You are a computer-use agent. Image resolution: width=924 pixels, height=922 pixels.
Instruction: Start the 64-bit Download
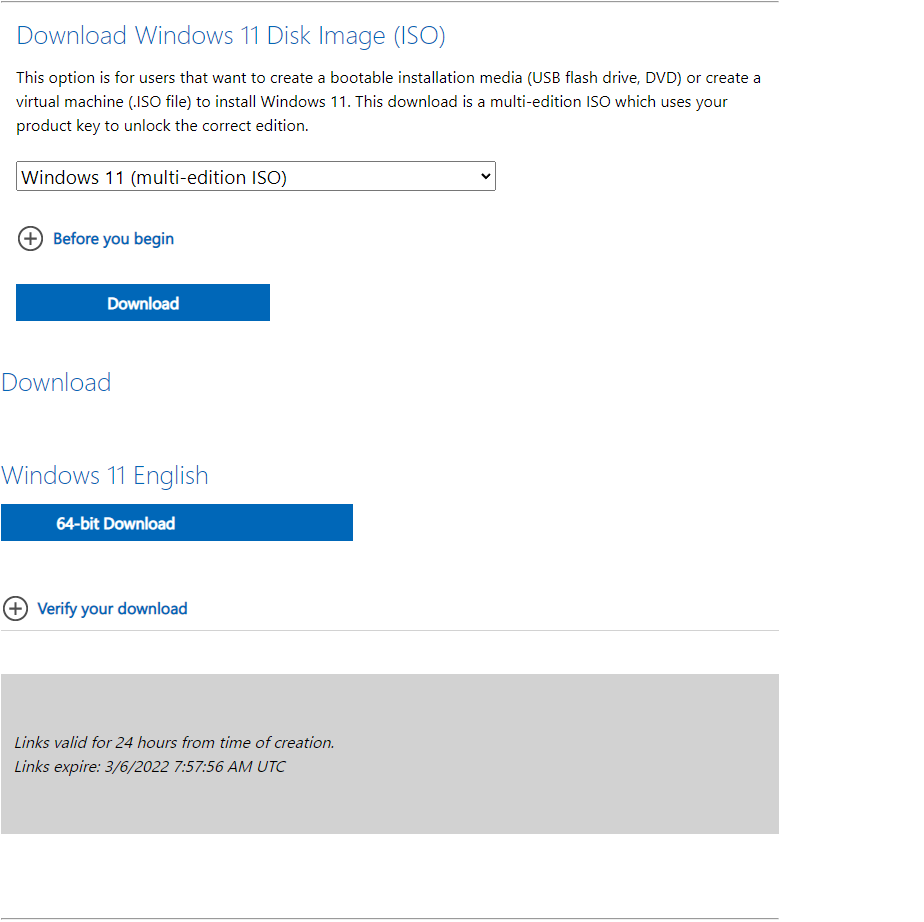click(x=176, y=523)
